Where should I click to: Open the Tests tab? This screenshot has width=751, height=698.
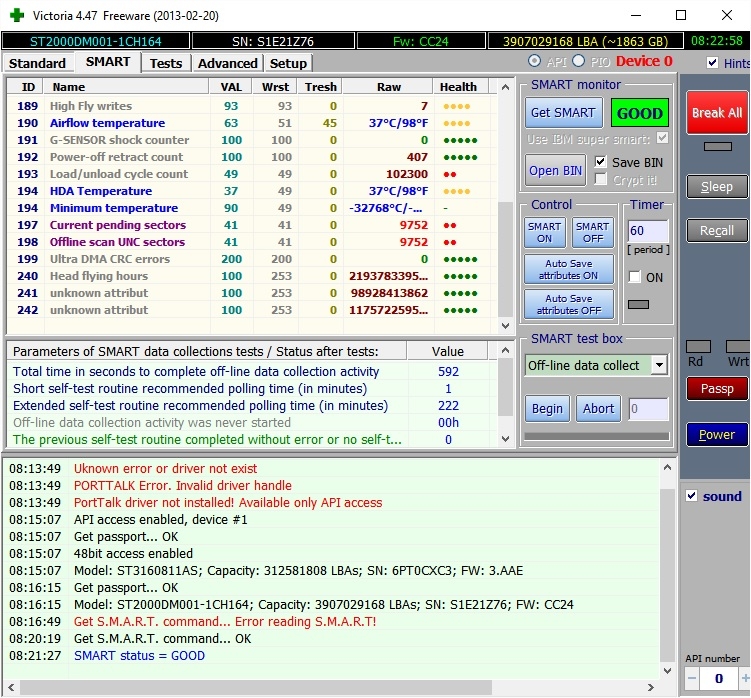tap(166, 63)
